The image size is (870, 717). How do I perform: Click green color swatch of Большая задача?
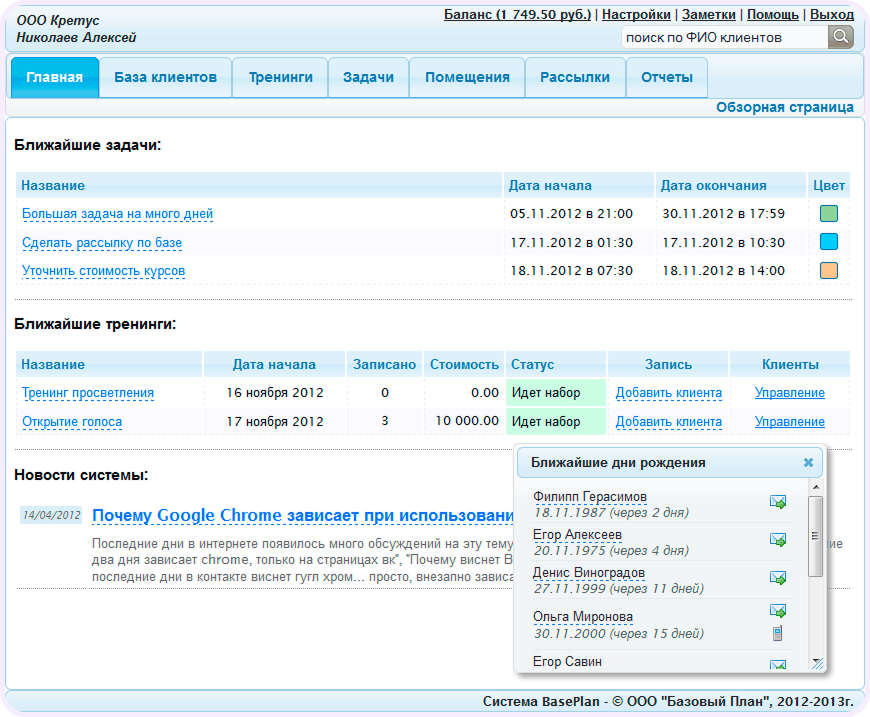(x=828, y=214)
